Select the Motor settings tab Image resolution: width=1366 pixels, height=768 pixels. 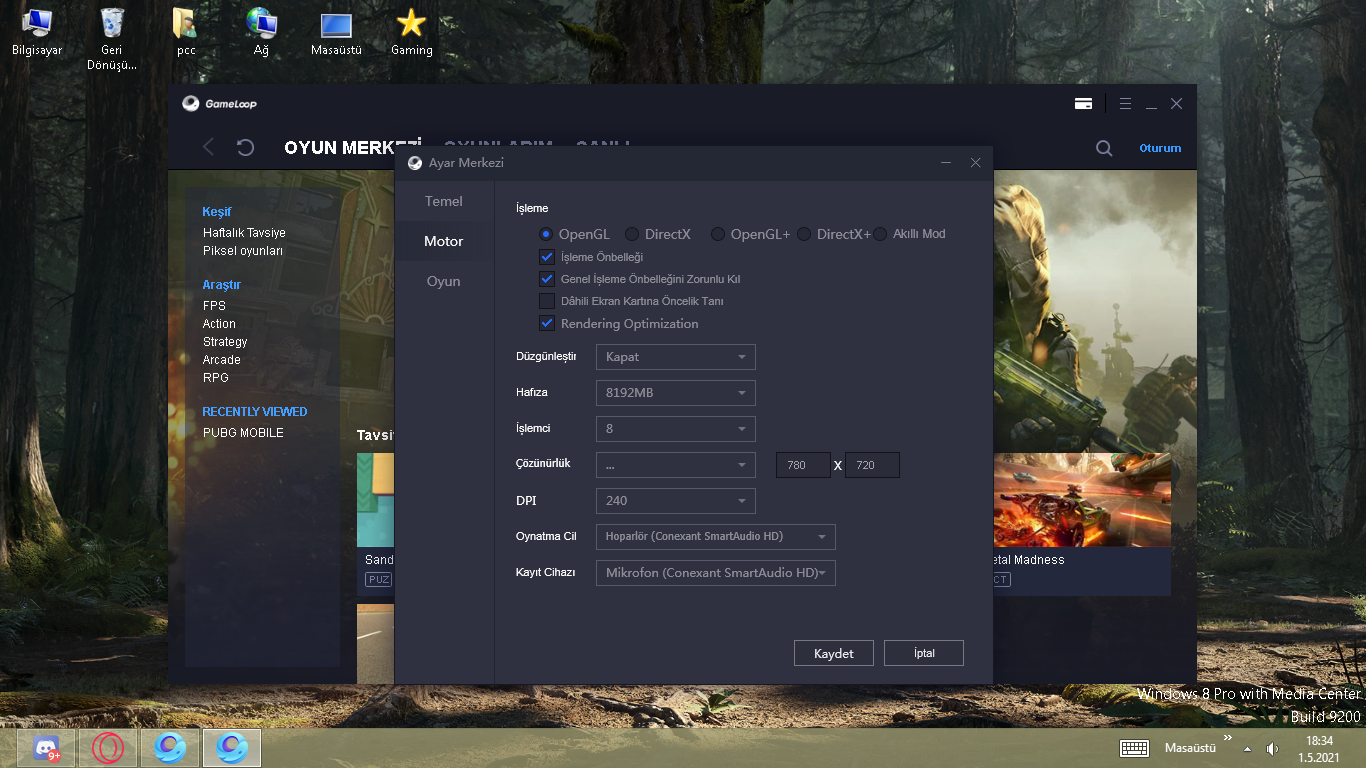444,241
